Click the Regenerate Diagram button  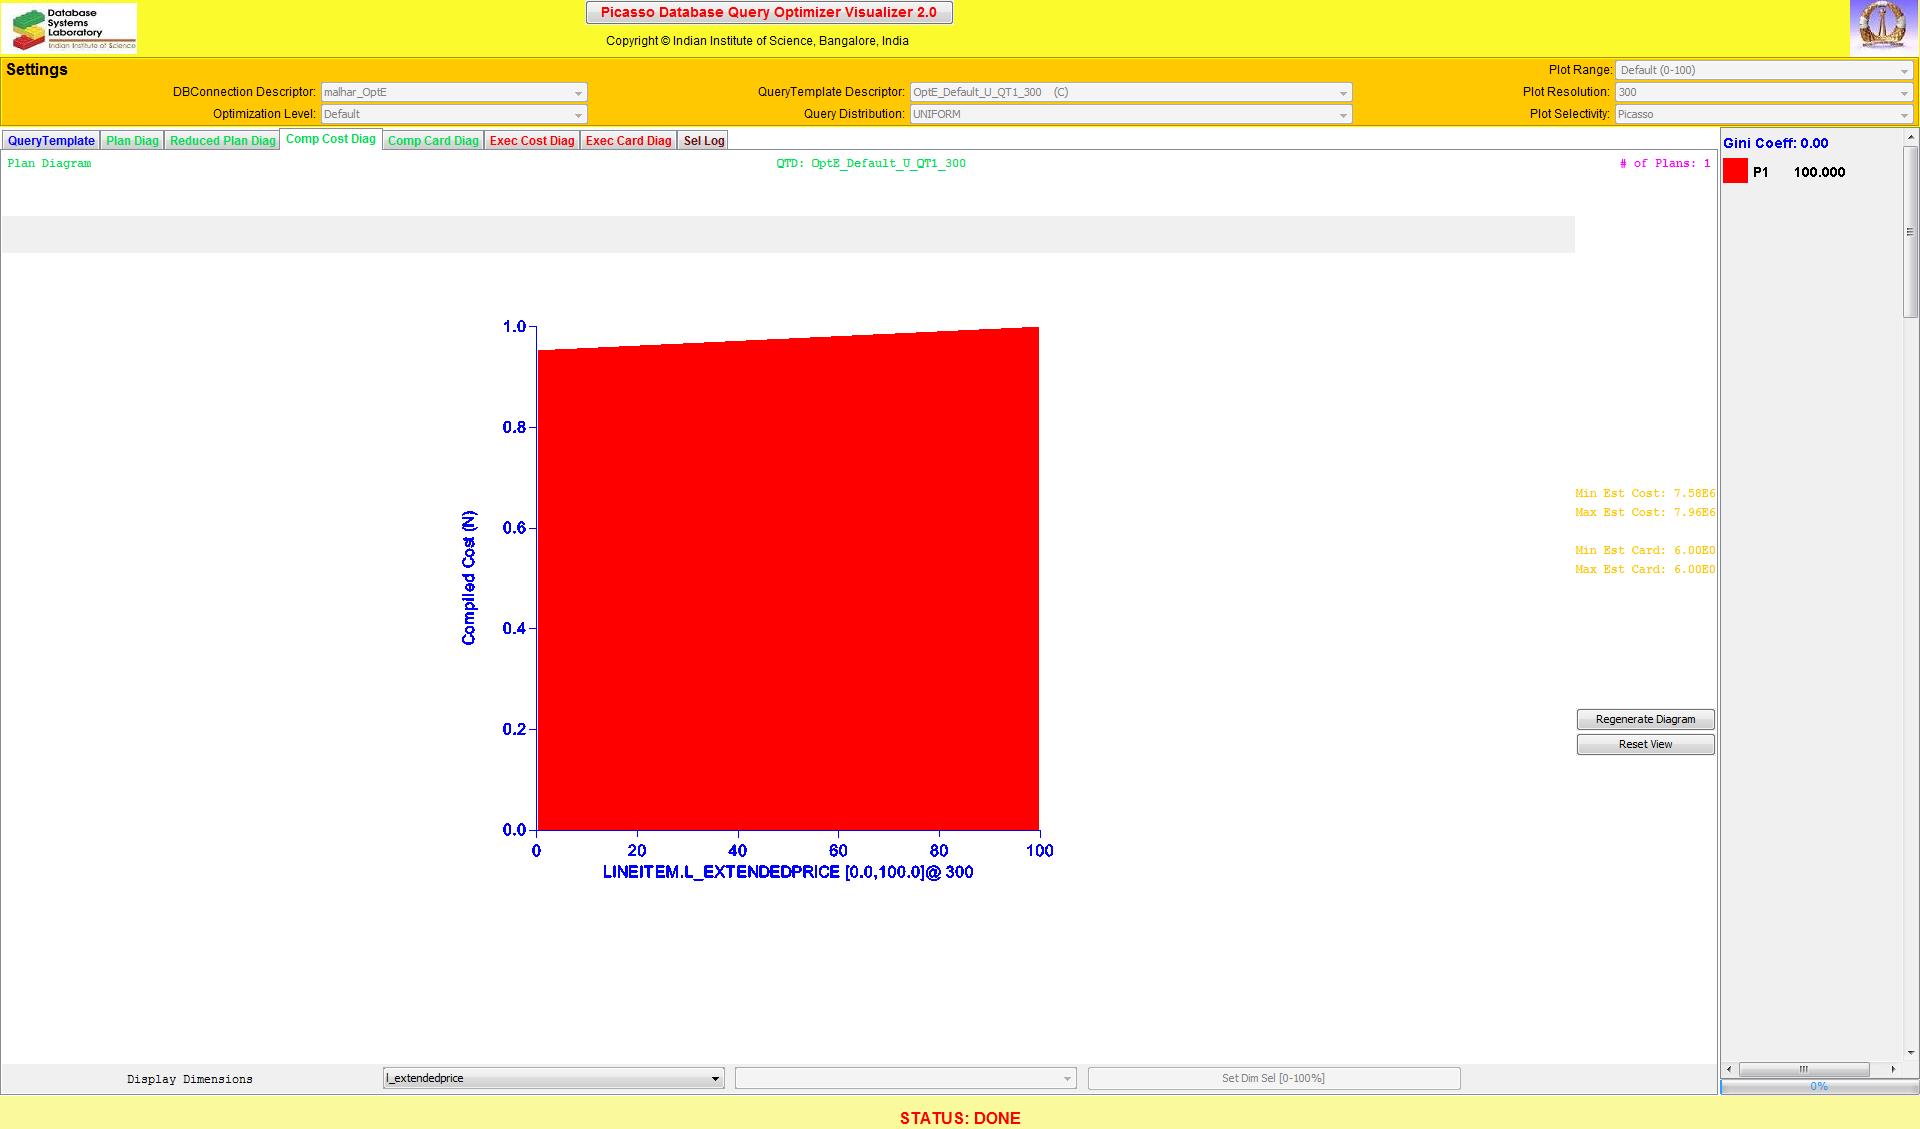point(1645,719)
